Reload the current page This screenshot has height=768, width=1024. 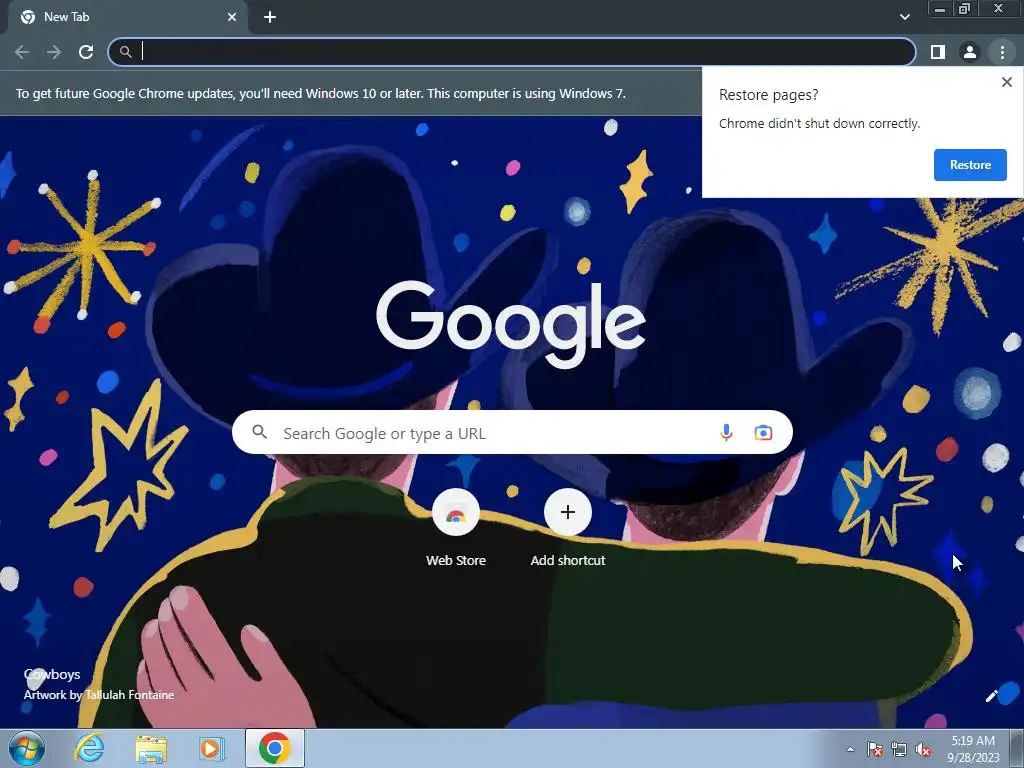86,52
